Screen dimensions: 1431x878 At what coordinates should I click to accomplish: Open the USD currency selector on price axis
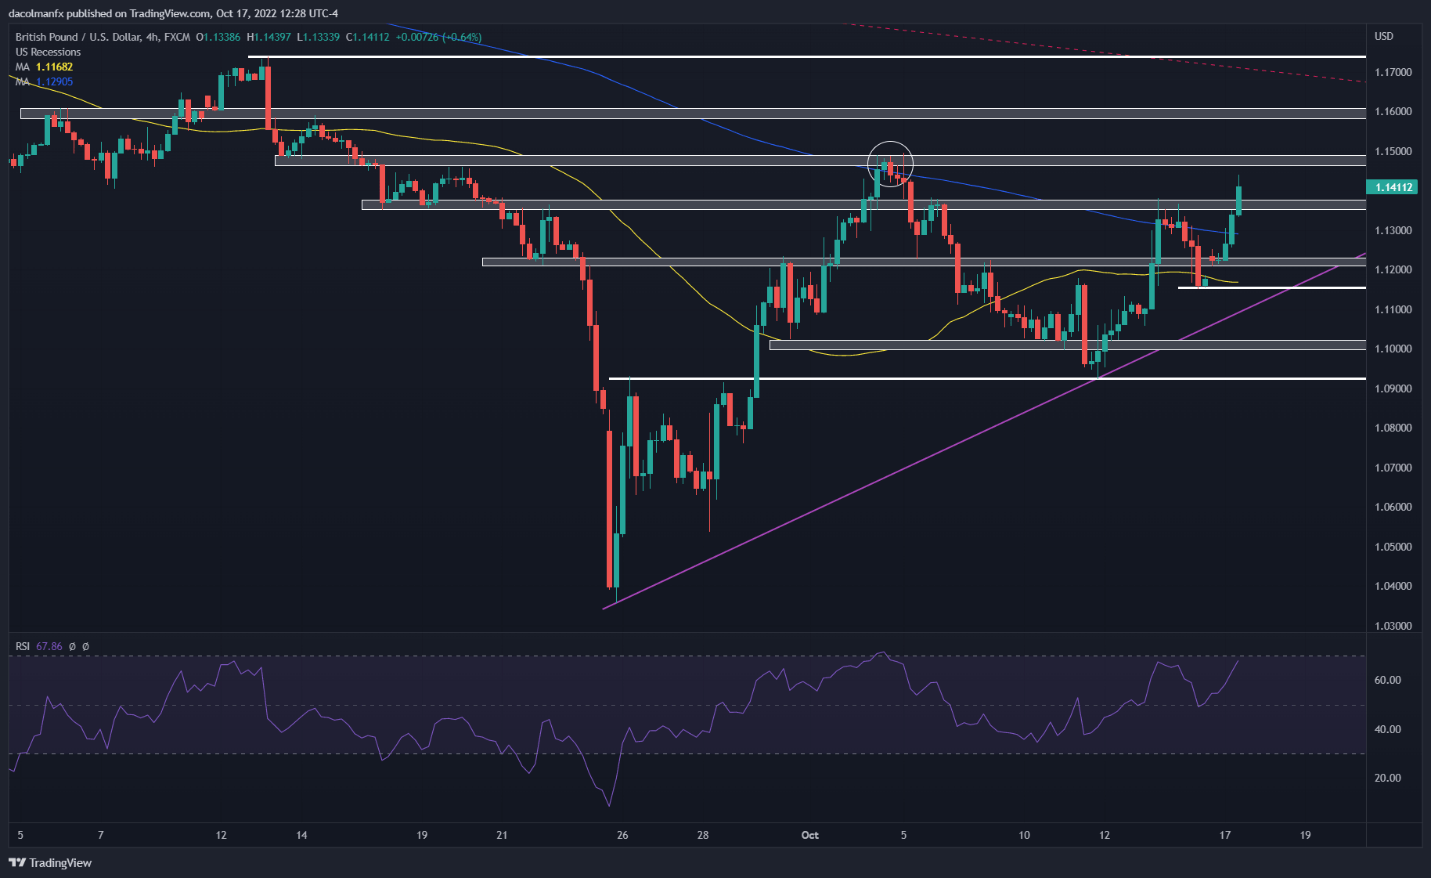coord(1384,36)
